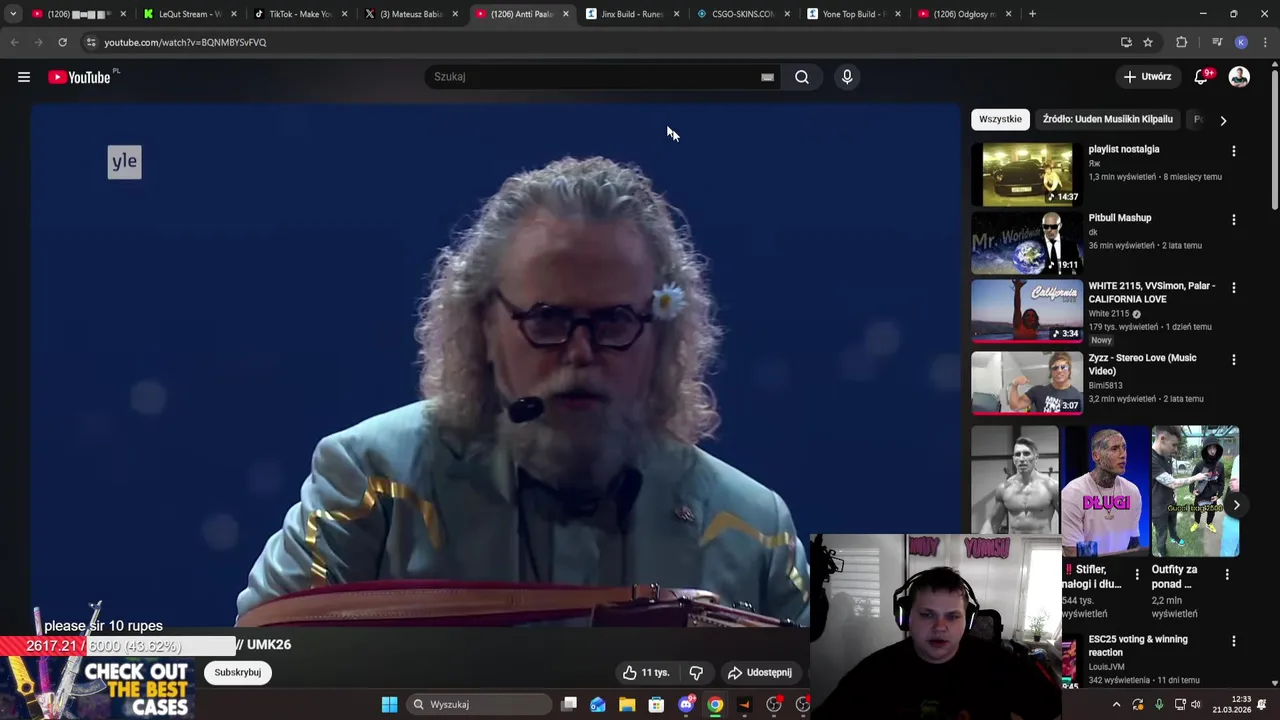Screen dimensions: 1280x720
Task: Open Chrome media control icon
Action: coord(1217,42)
